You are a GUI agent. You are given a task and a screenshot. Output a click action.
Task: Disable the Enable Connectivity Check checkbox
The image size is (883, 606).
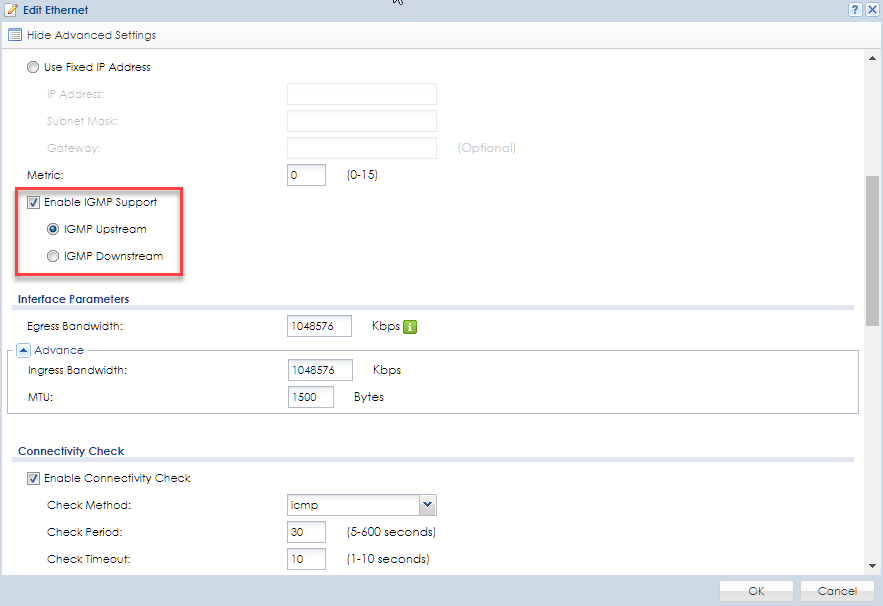coord(34,478)
